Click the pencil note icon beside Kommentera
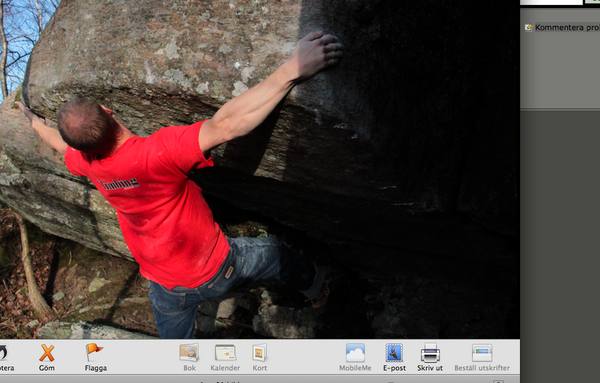This screenshot has width=600, height=383. tap(528, 27)
